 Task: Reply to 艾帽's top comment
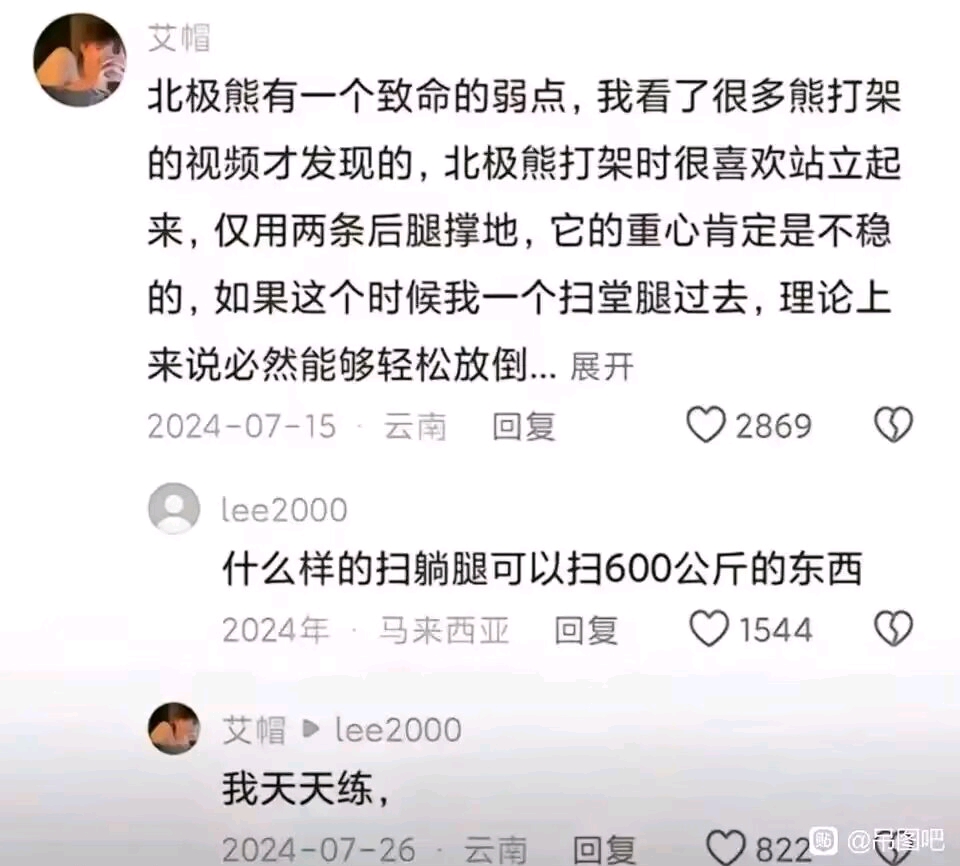coord(524,426)
